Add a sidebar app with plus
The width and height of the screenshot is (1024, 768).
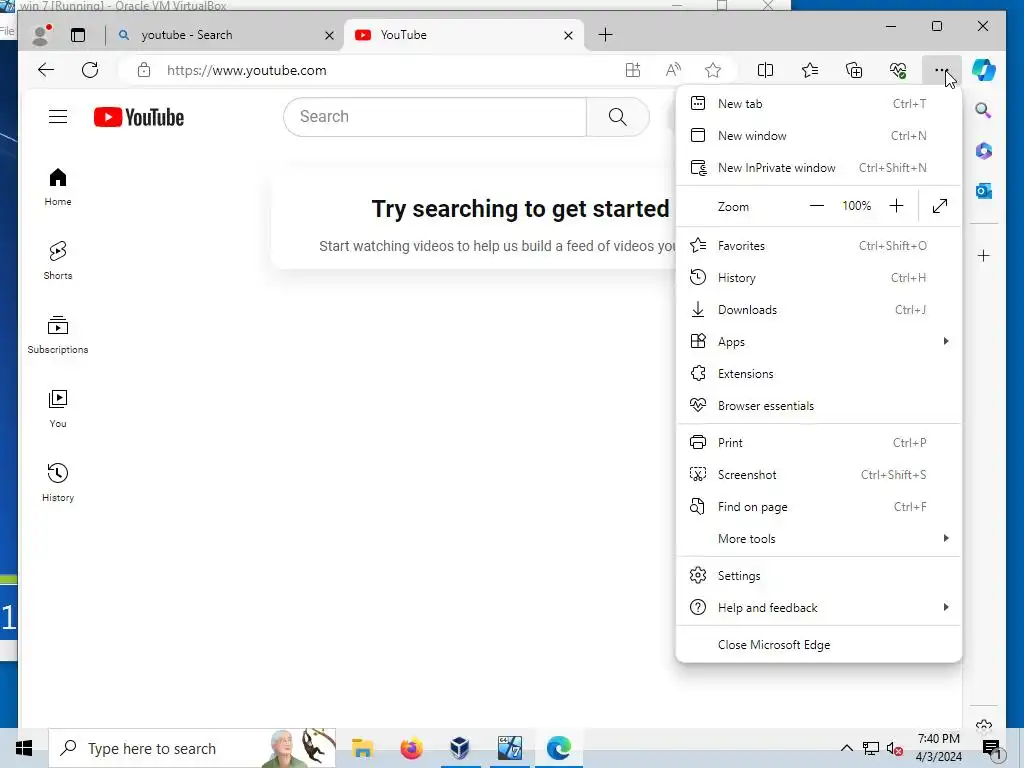click(x=984, y=255)
